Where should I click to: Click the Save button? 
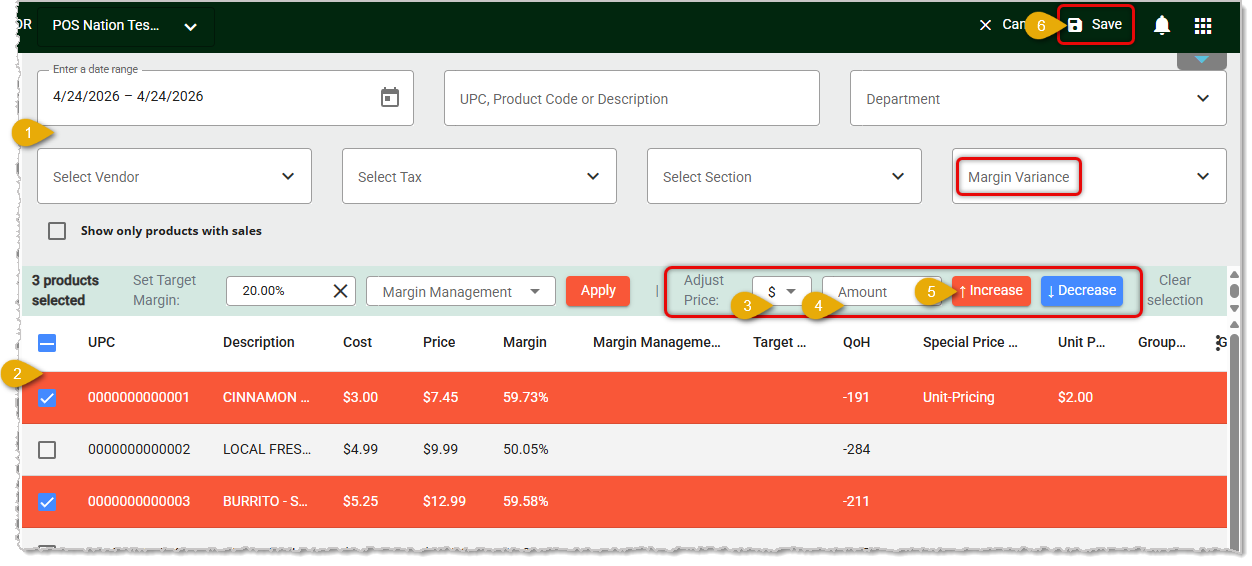pyautogui.click(x=1095, y=25)
